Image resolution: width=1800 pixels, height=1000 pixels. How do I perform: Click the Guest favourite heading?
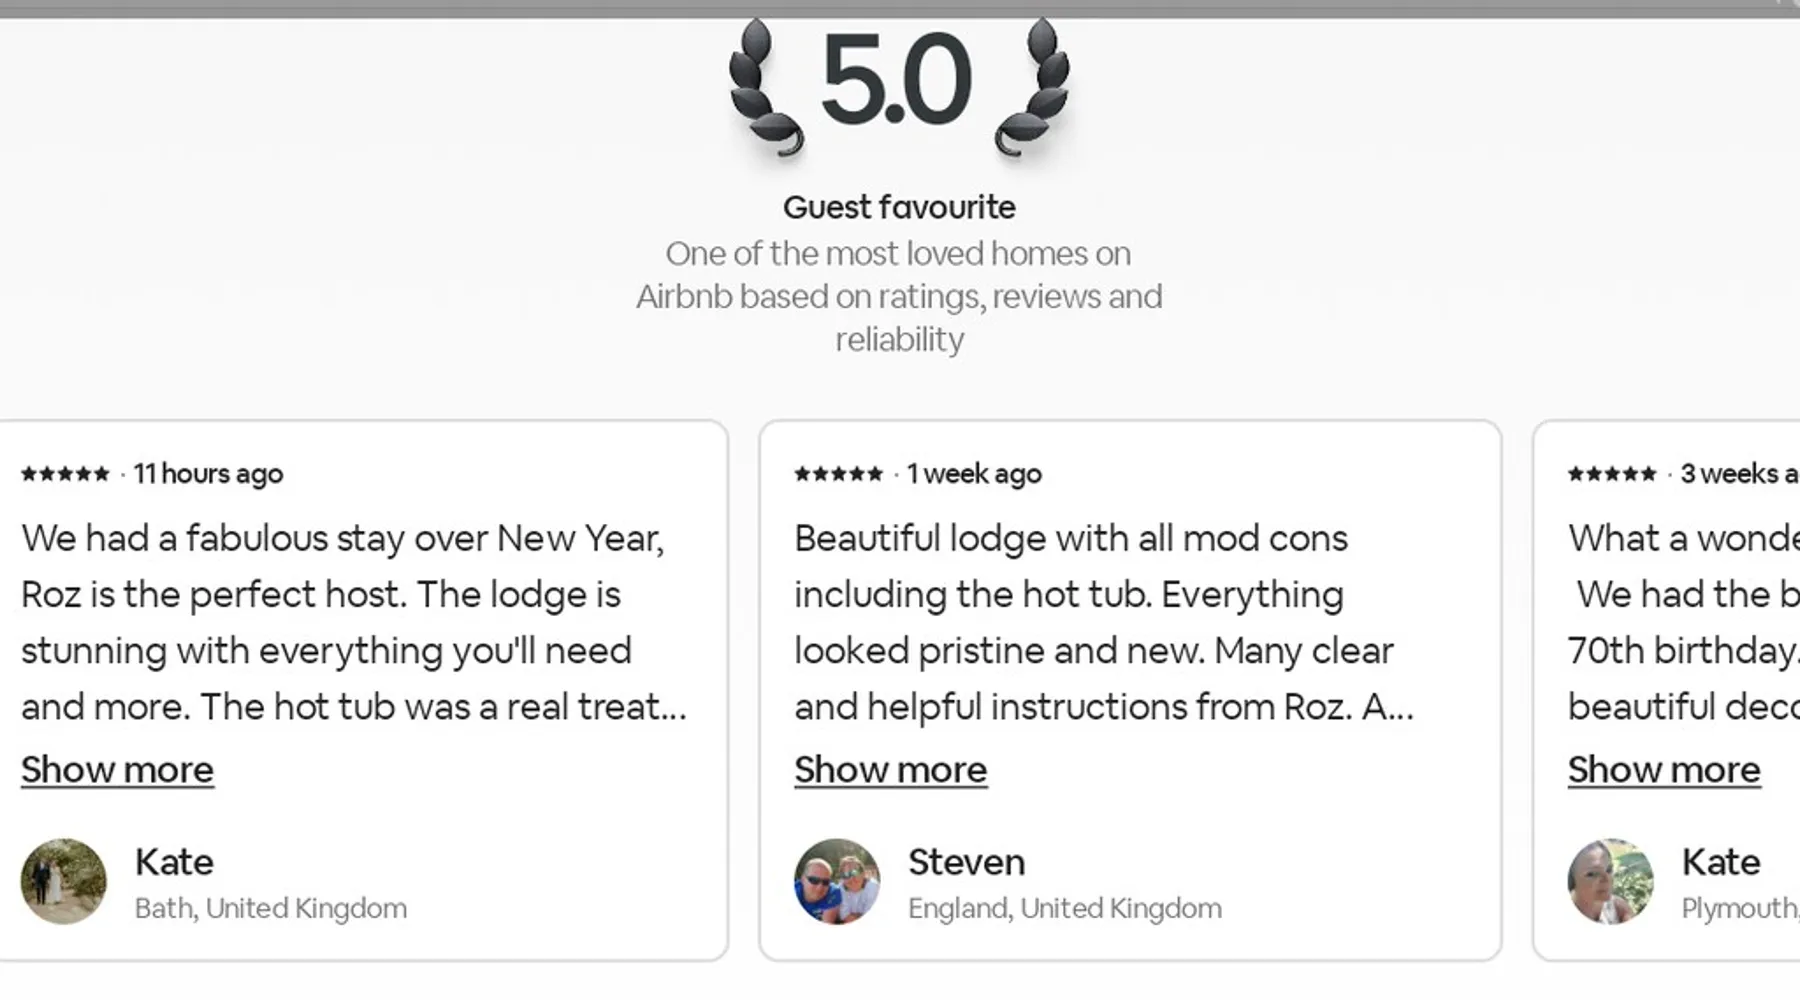899,207
